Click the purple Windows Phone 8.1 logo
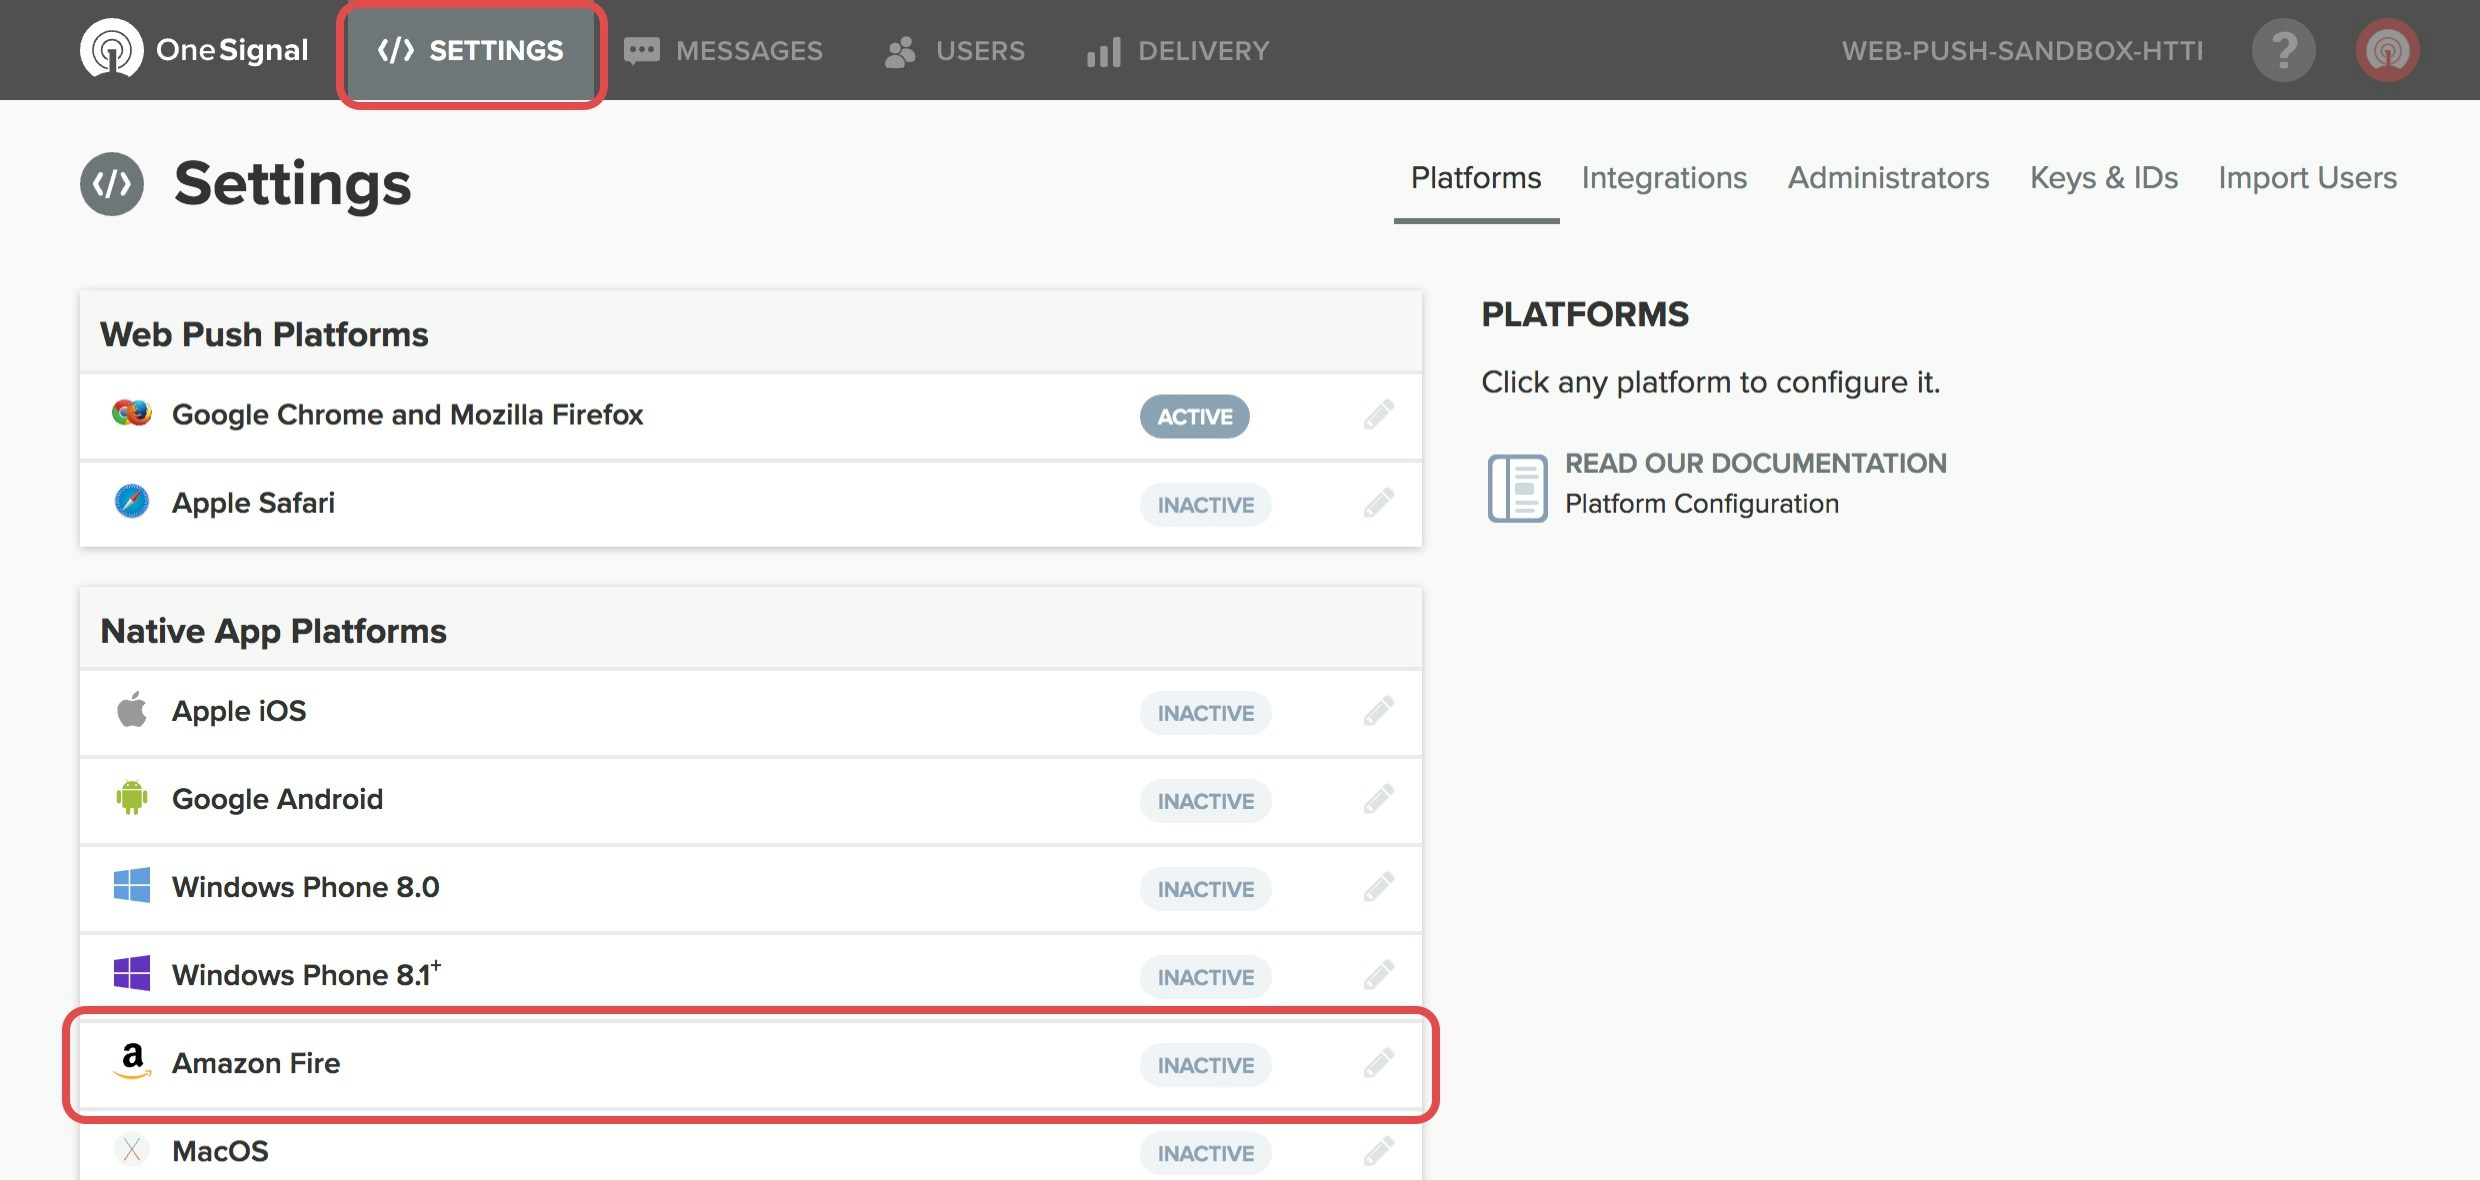This screenshot has width=2480, height=1180. (x=132, y=973)
